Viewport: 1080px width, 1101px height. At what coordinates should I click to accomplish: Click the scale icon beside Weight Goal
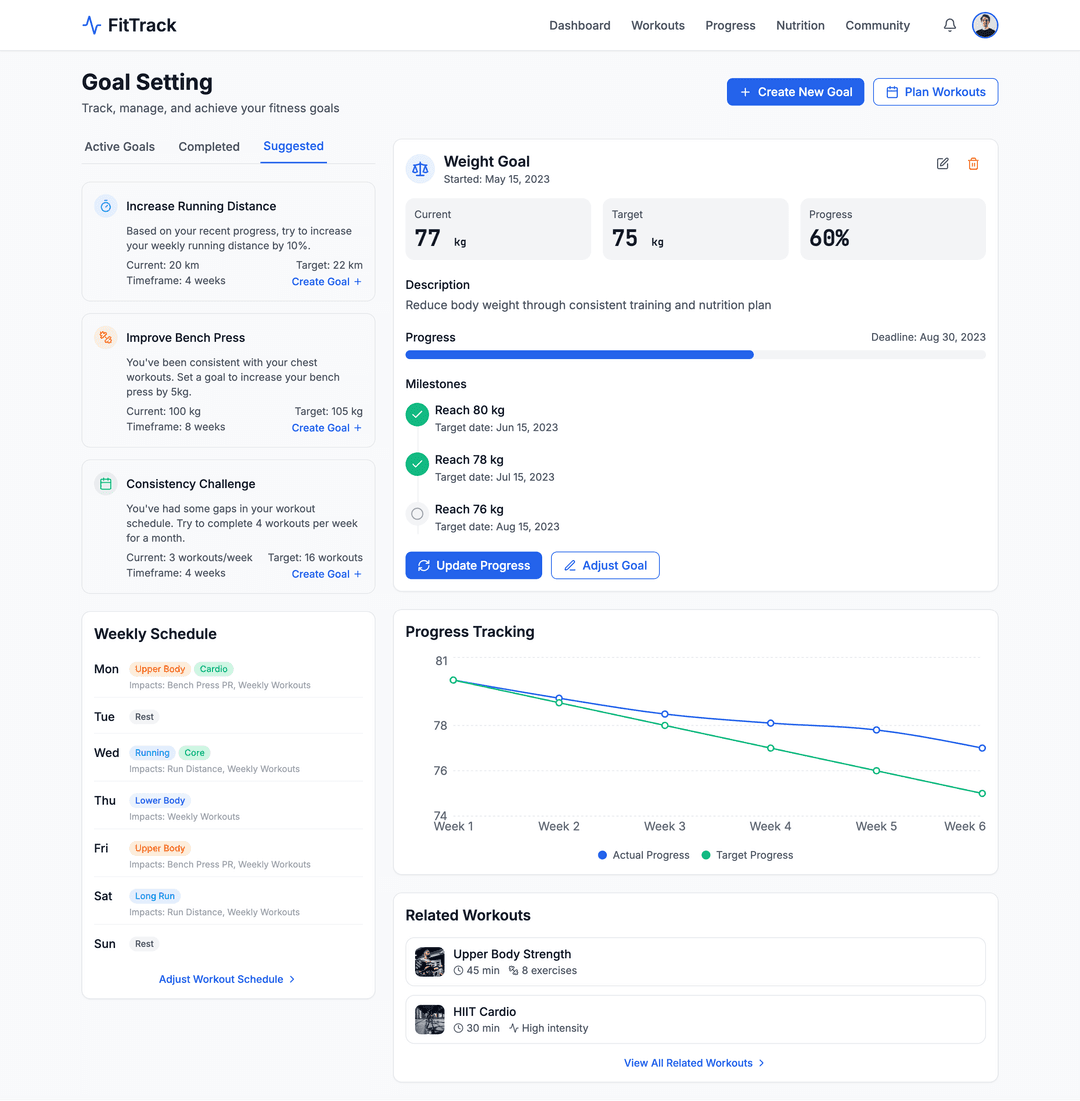420,169
